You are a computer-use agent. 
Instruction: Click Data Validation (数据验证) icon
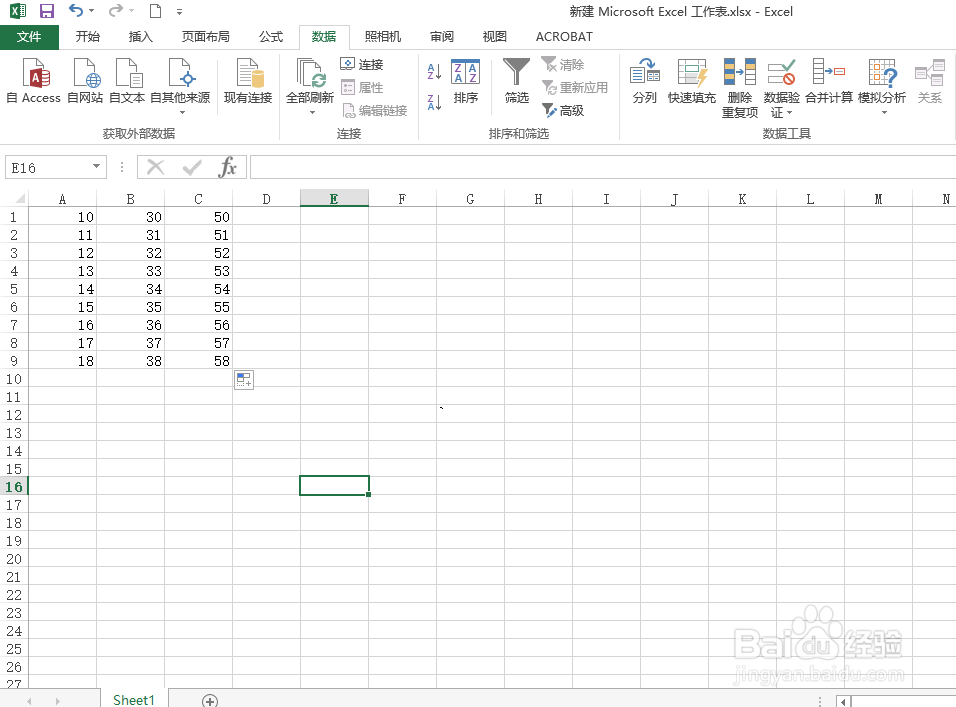coord(781,73)
